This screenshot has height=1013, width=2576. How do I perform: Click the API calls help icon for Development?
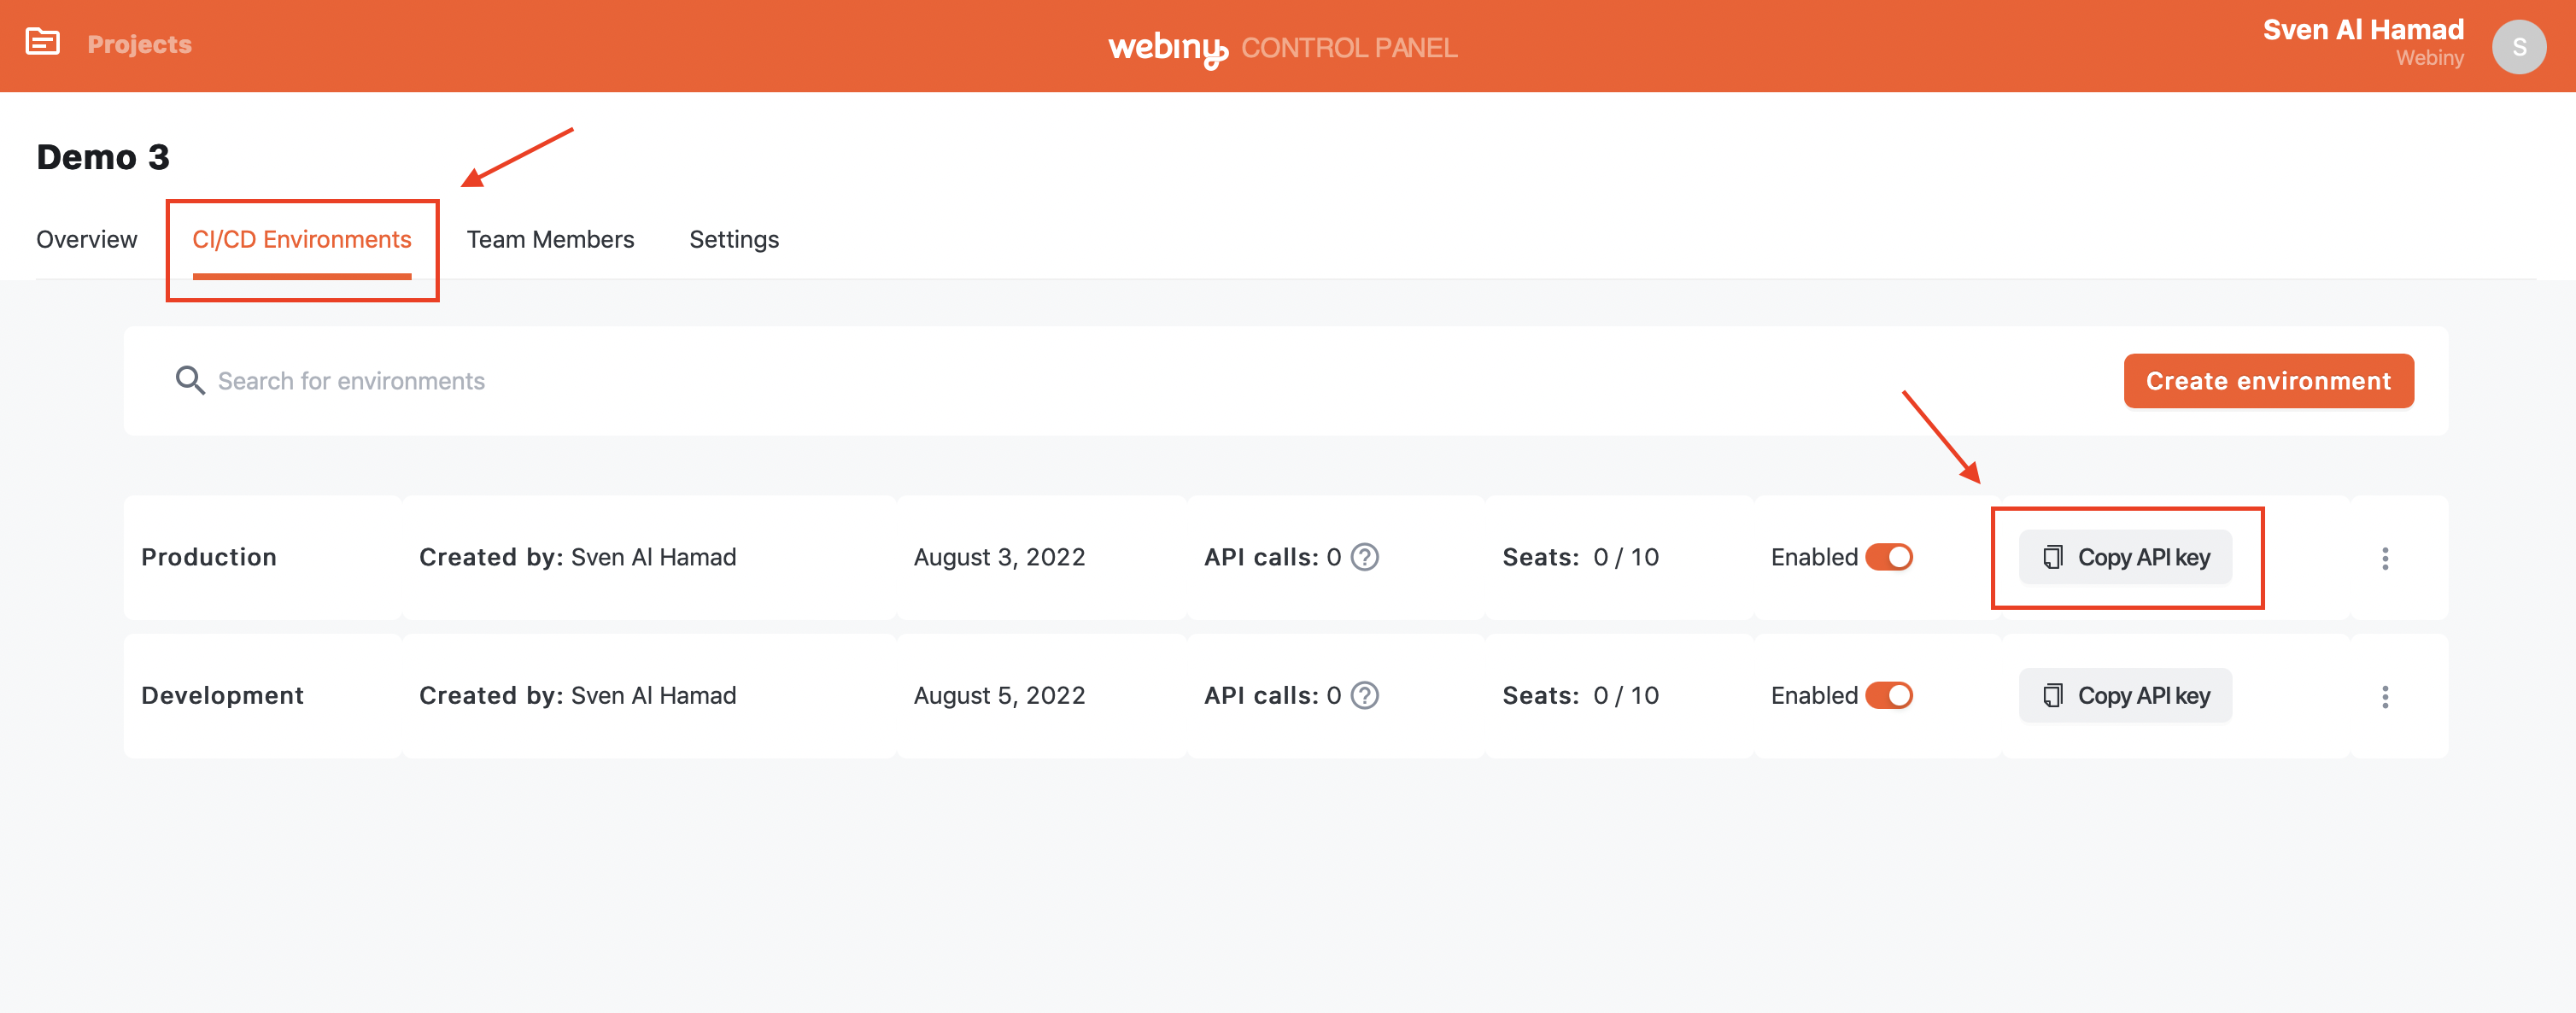tap(1366, 695)
